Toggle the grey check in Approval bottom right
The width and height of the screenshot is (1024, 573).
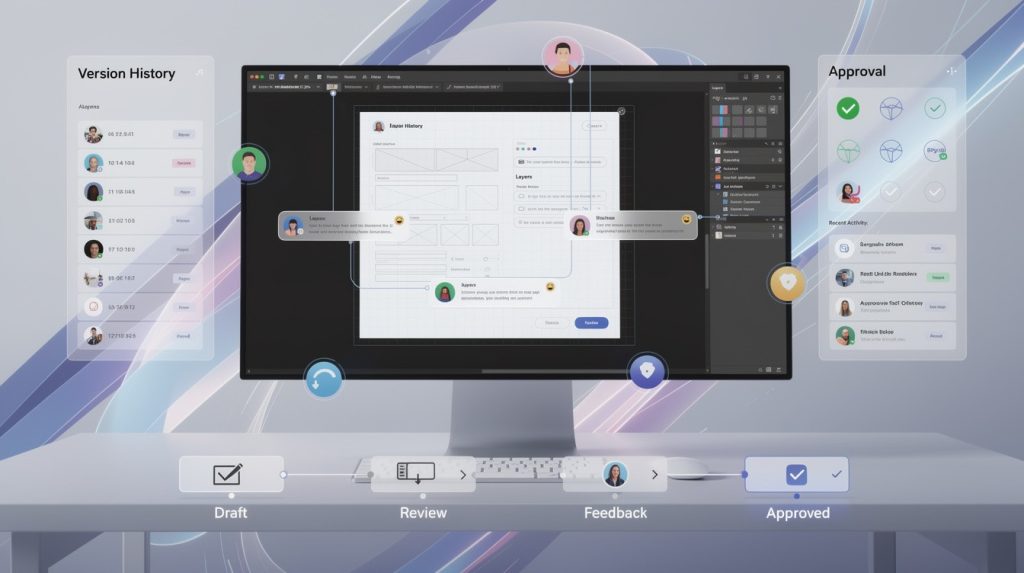[x=935, y=192]
